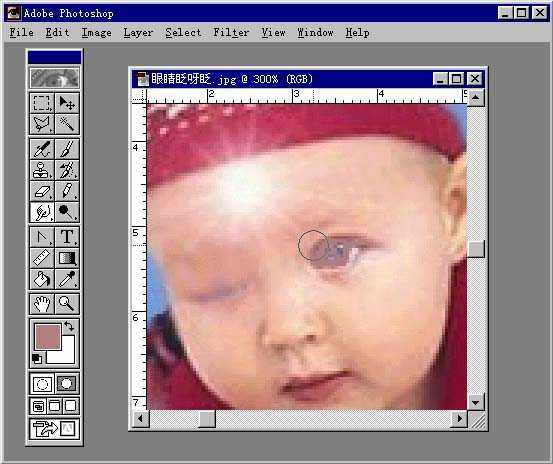553x464 pixels.
Task: Open the Image menu
Action: coord(96,33)
